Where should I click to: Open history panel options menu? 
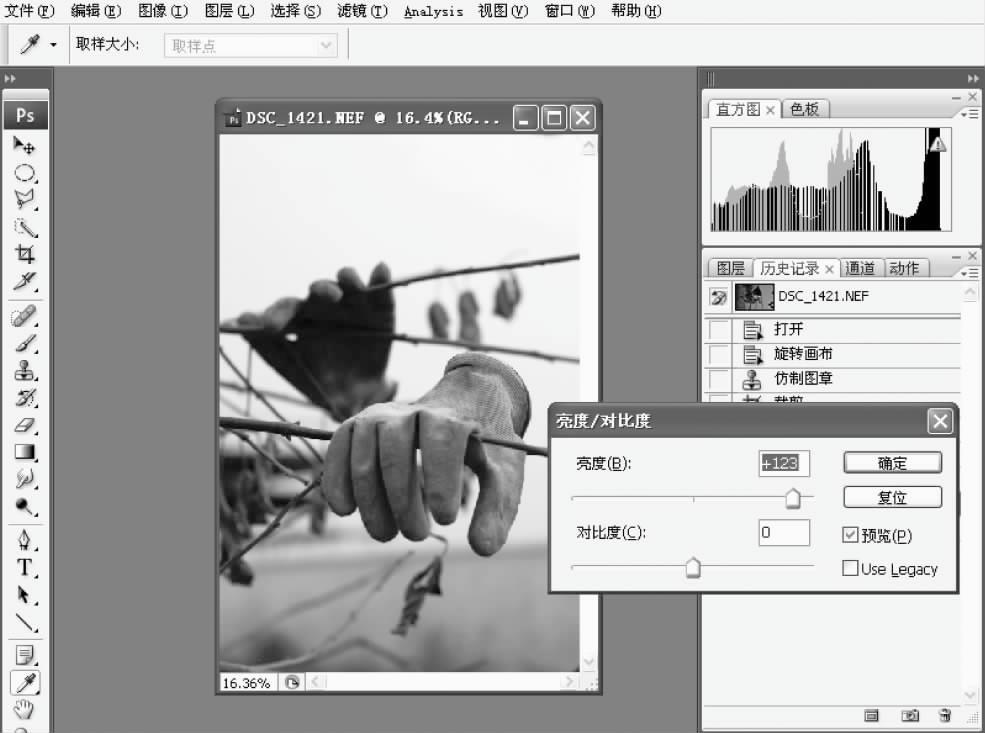coord(969,273)
